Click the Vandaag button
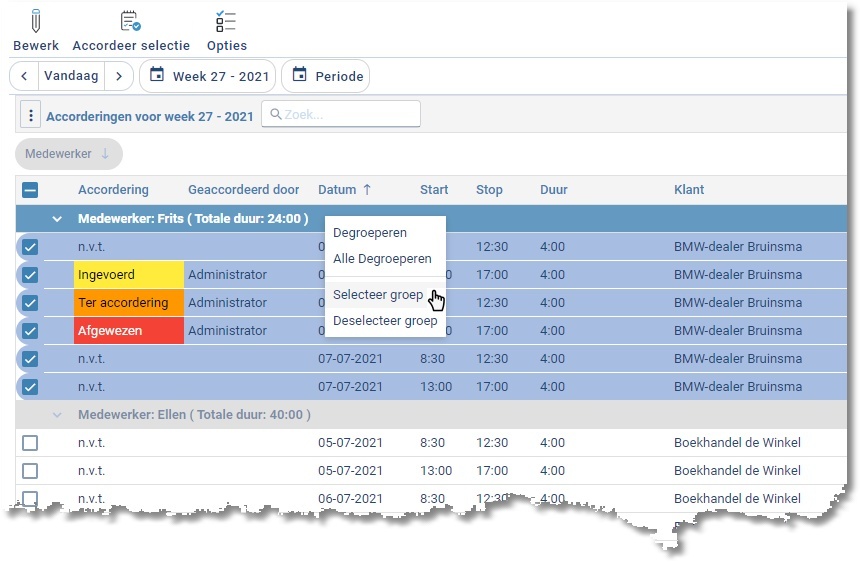The height and width of the screenshot is (564, 861). click(71, 76)
